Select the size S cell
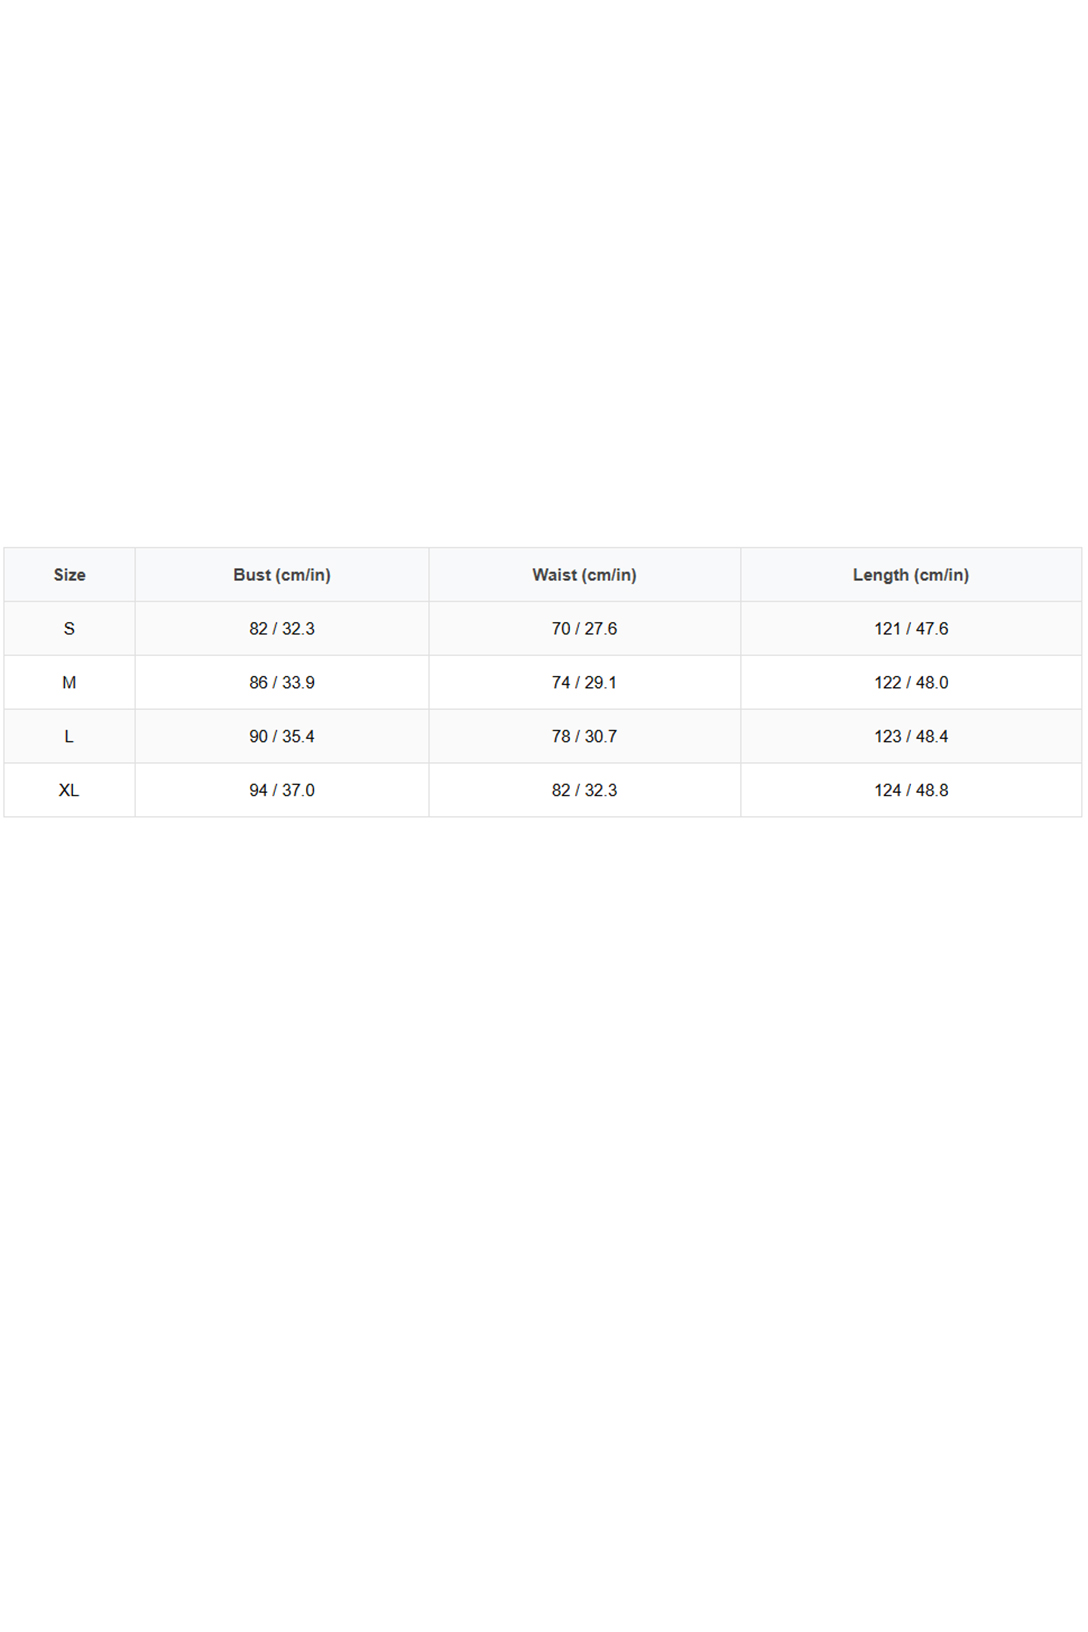The image size is (1088, 1632). [69, 629]
